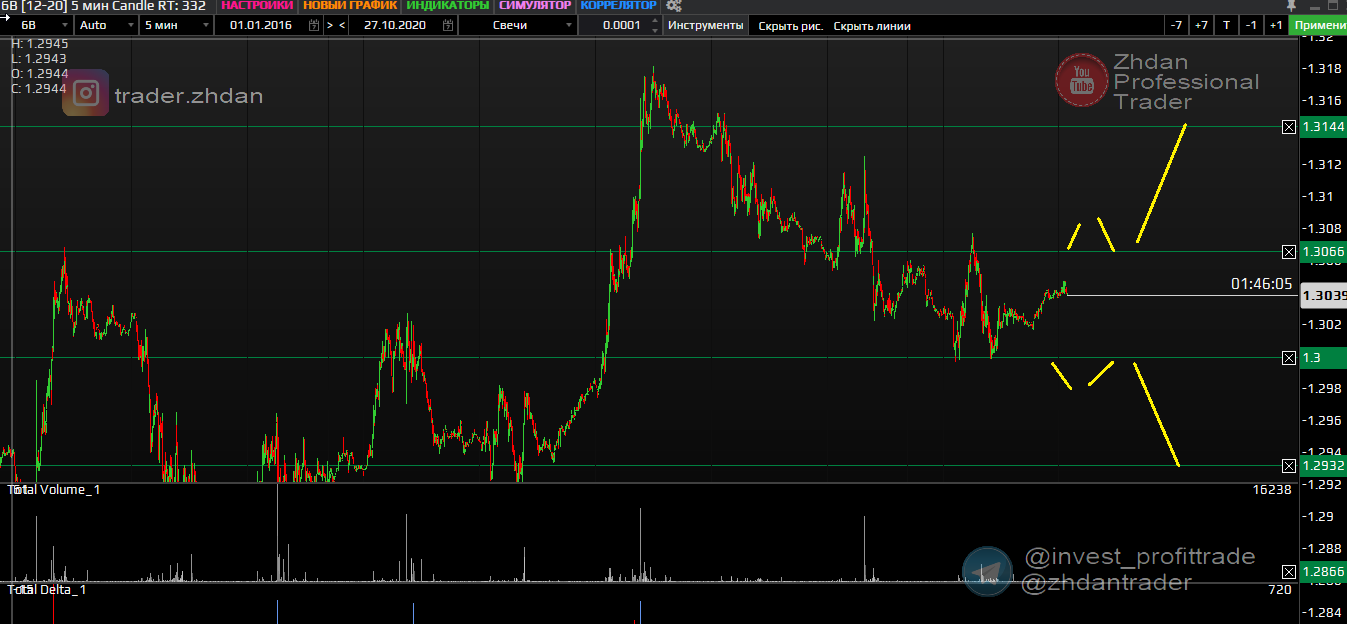Toggle Скрыть линии to hide lines
Viewport: 1347px width, 624px height.
tap(872, 26)
